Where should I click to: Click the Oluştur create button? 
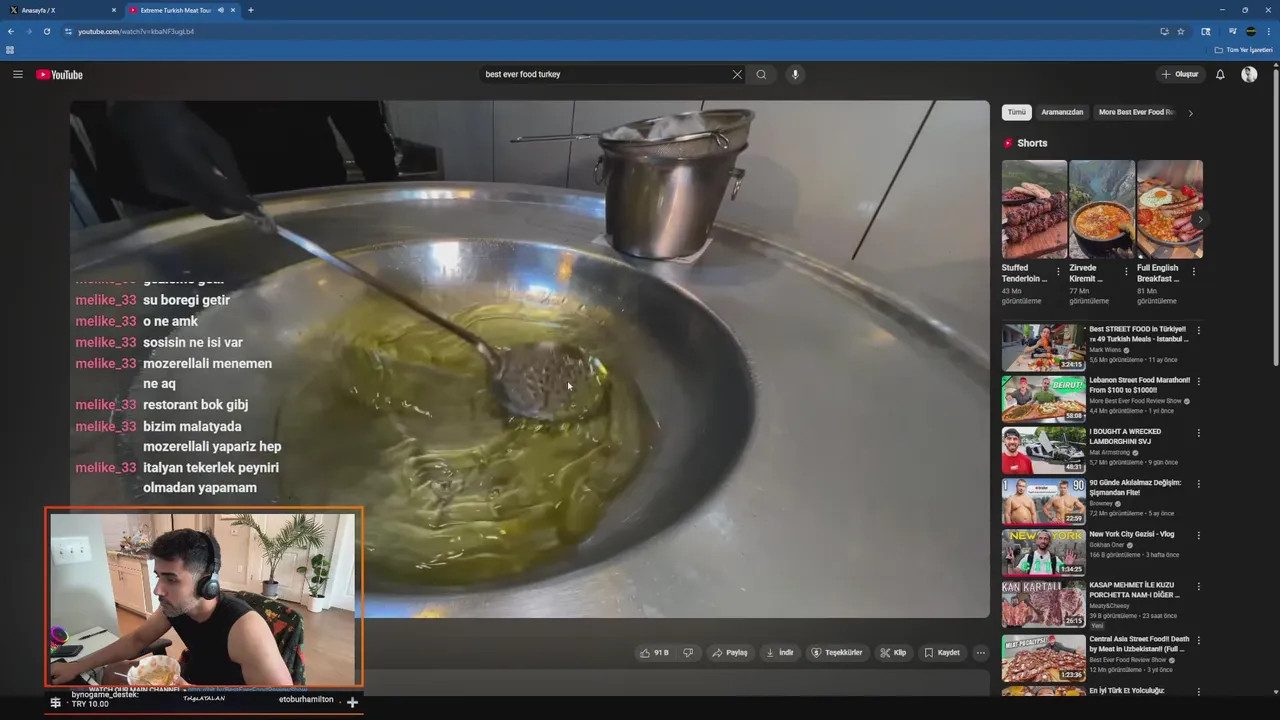click(x=1180, y=74)
